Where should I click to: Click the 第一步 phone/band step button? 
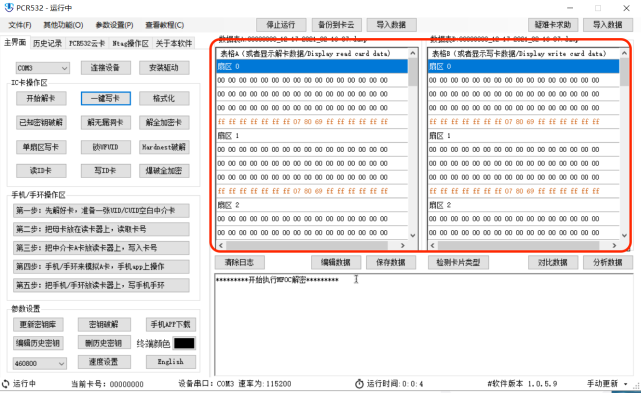point(101,211)
